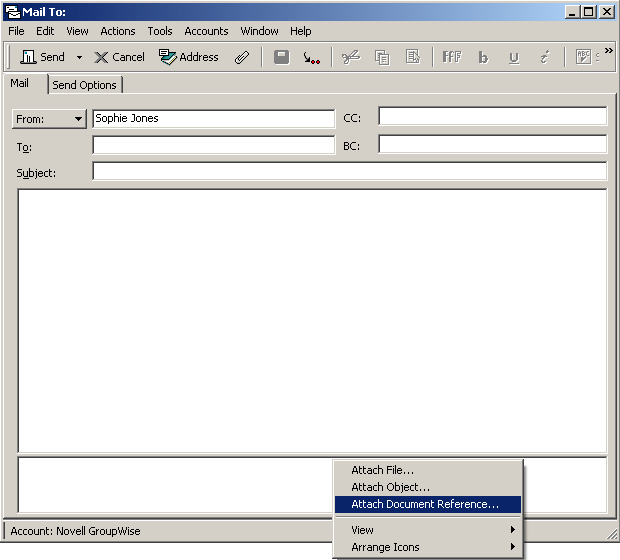Open the Accounts menu

[206, 31]
